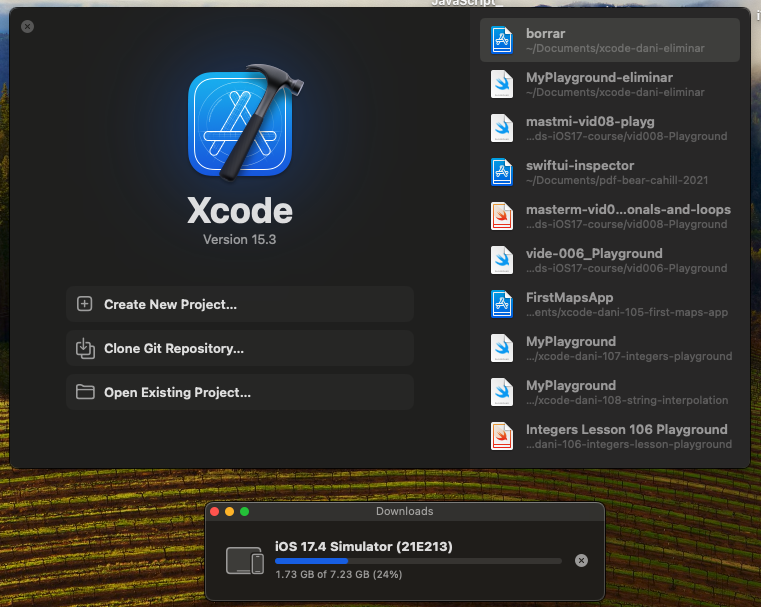Viewport: 761px width, 607px height.
Task: Click the swiftui-inspector project file icon
Action: pos(502,172)
